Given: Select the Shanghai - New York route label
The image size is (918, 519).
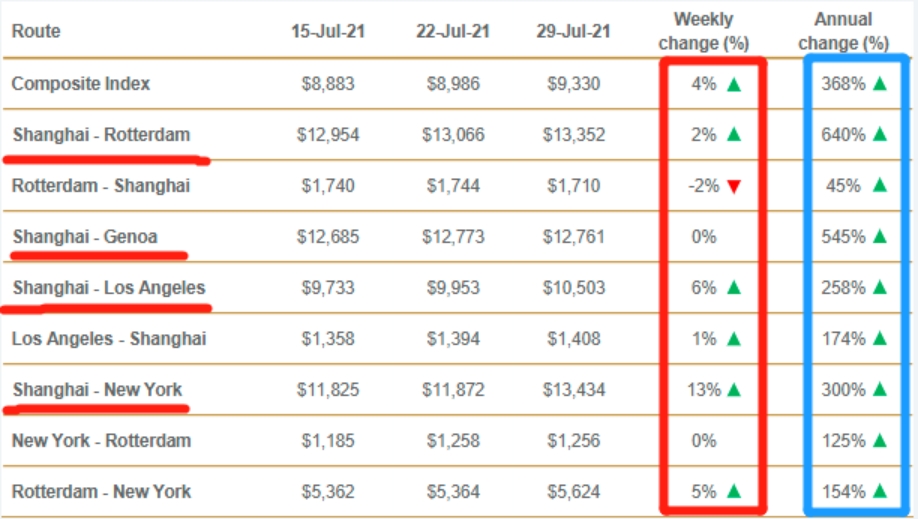Looking at the screenshot, I should (x=97, y=390).
